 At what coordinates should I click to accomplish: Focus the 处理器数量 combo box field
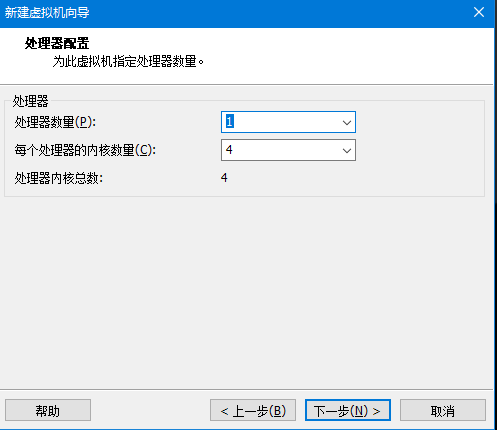coord(288,122)
